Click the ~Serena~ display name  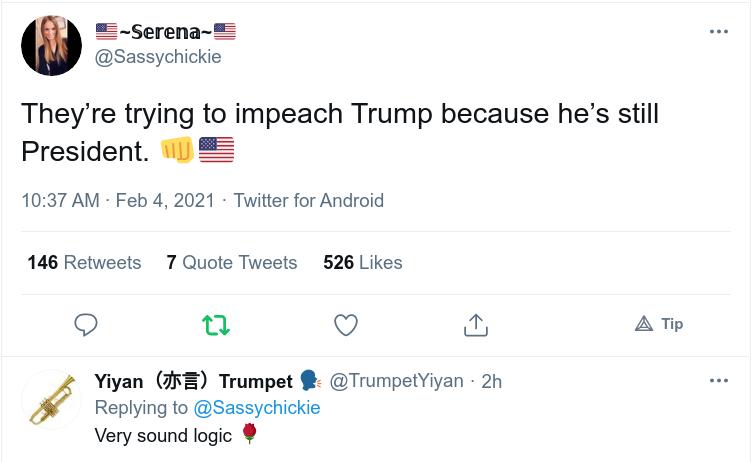click(166, 32)
